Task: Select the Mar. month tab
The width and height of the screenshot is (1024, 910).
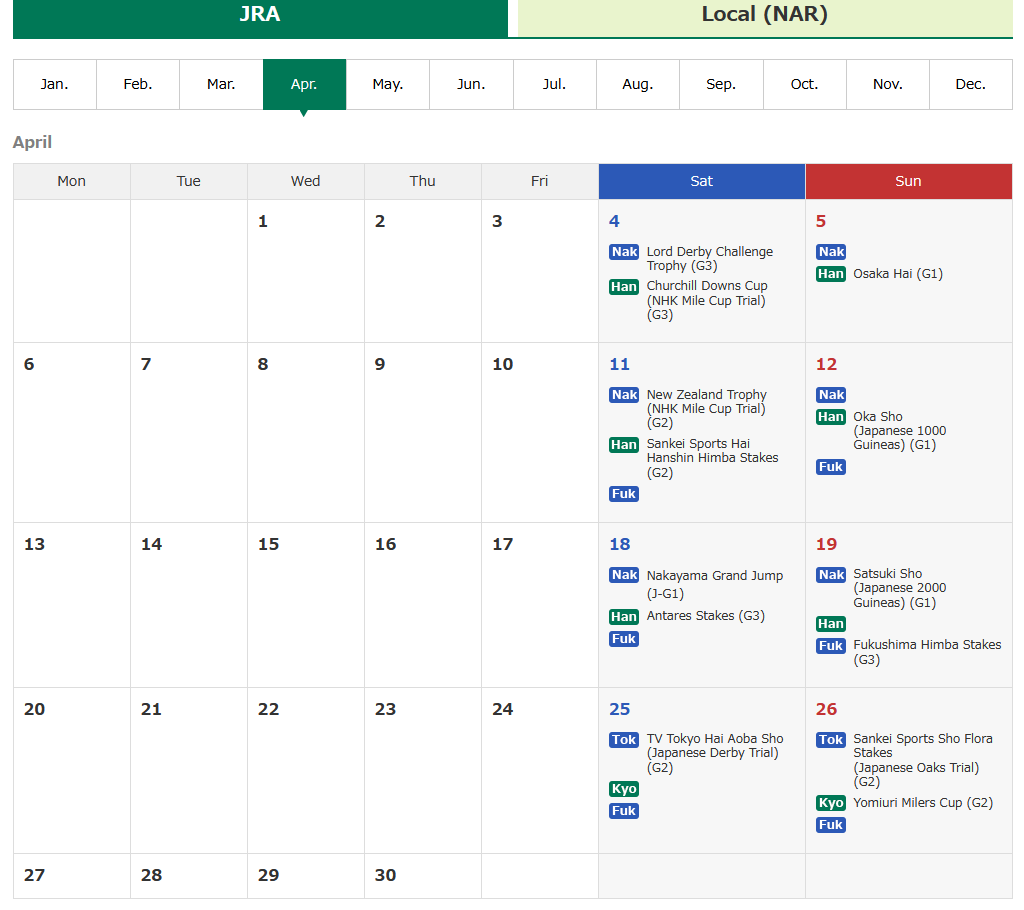Action: click(x=221, y=84)
